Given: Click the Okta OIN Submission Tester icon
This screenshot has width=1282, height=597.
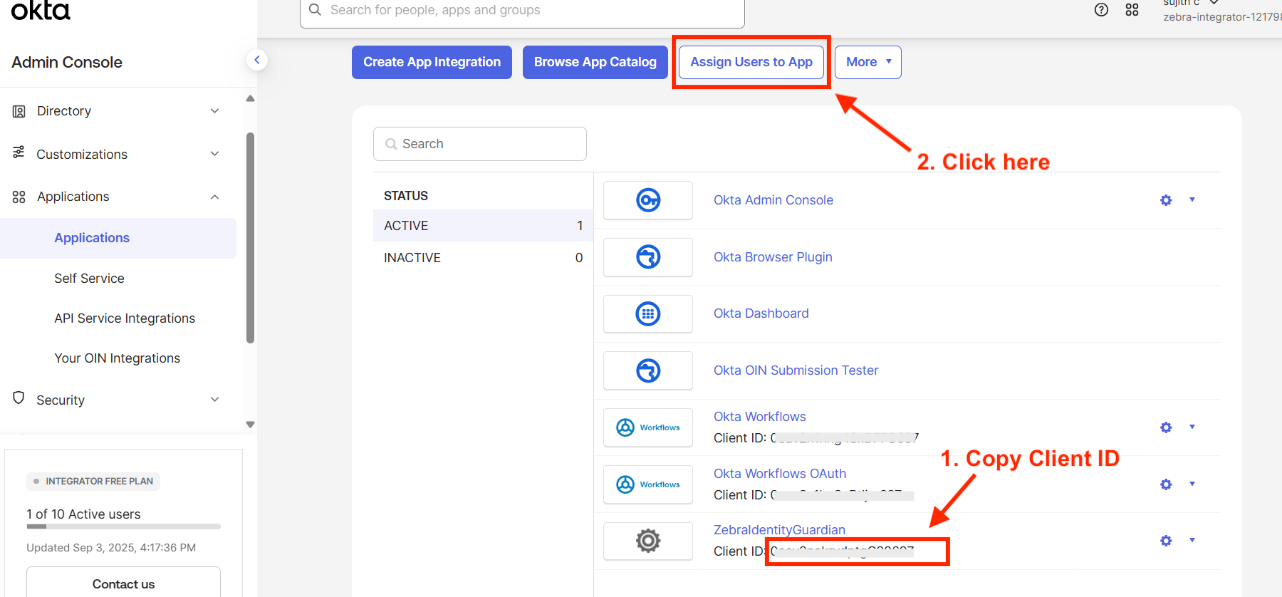Looking at the screenshot, I should click(648, 371).
